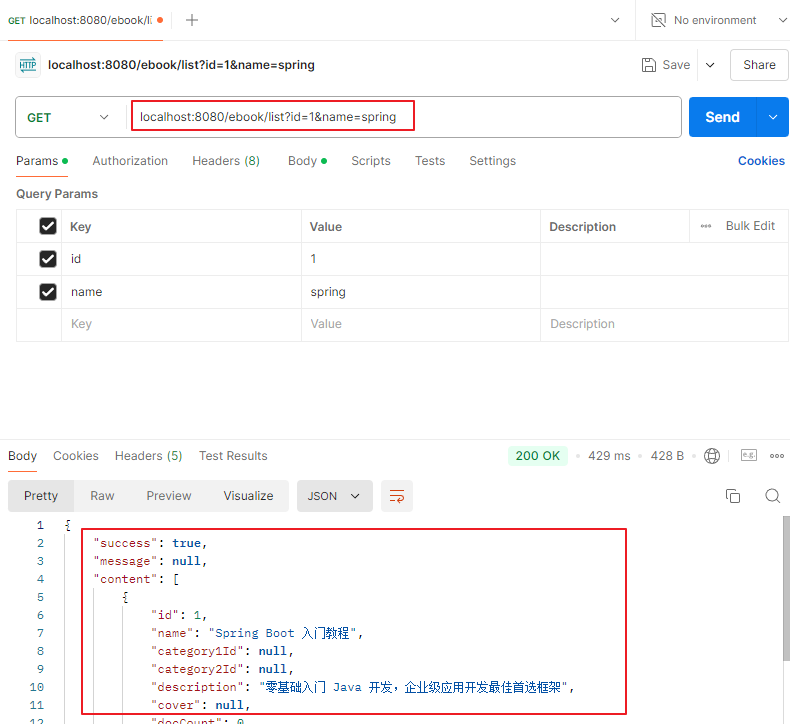This screenshot has width=790, height=724.
Task: Select the response Body tab
Action: point(23,456)
